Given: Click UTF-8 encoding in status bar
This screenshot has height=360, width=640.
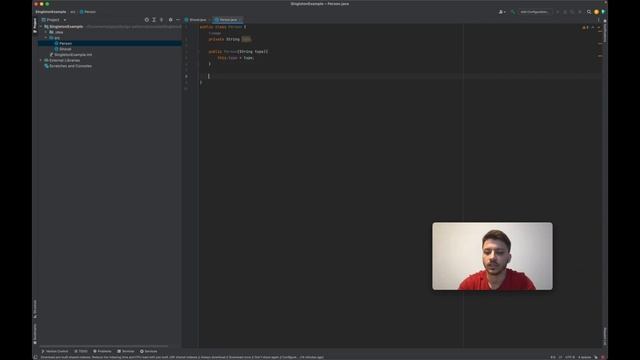Looking at the screenshot, I should click(570, 357).
